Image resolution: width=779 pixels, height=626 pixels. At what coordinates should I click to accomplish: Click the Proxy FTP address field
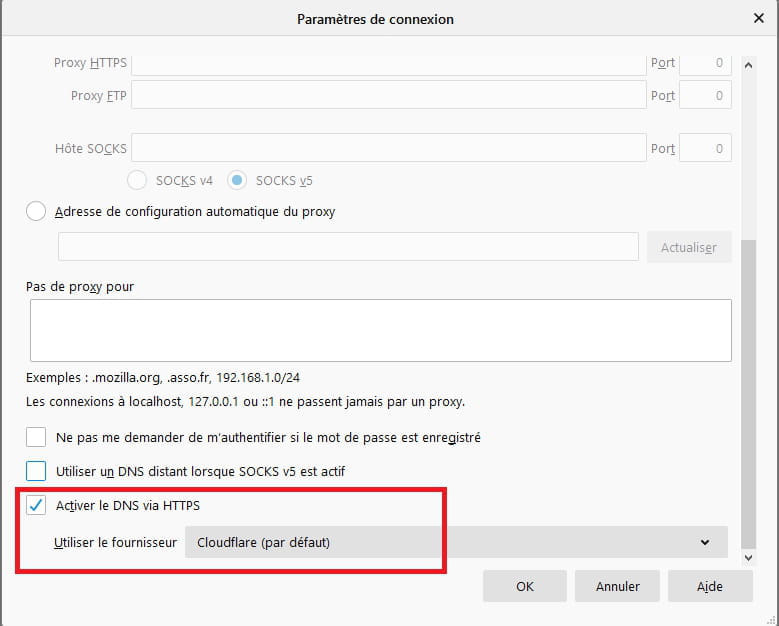coord(389,95)
